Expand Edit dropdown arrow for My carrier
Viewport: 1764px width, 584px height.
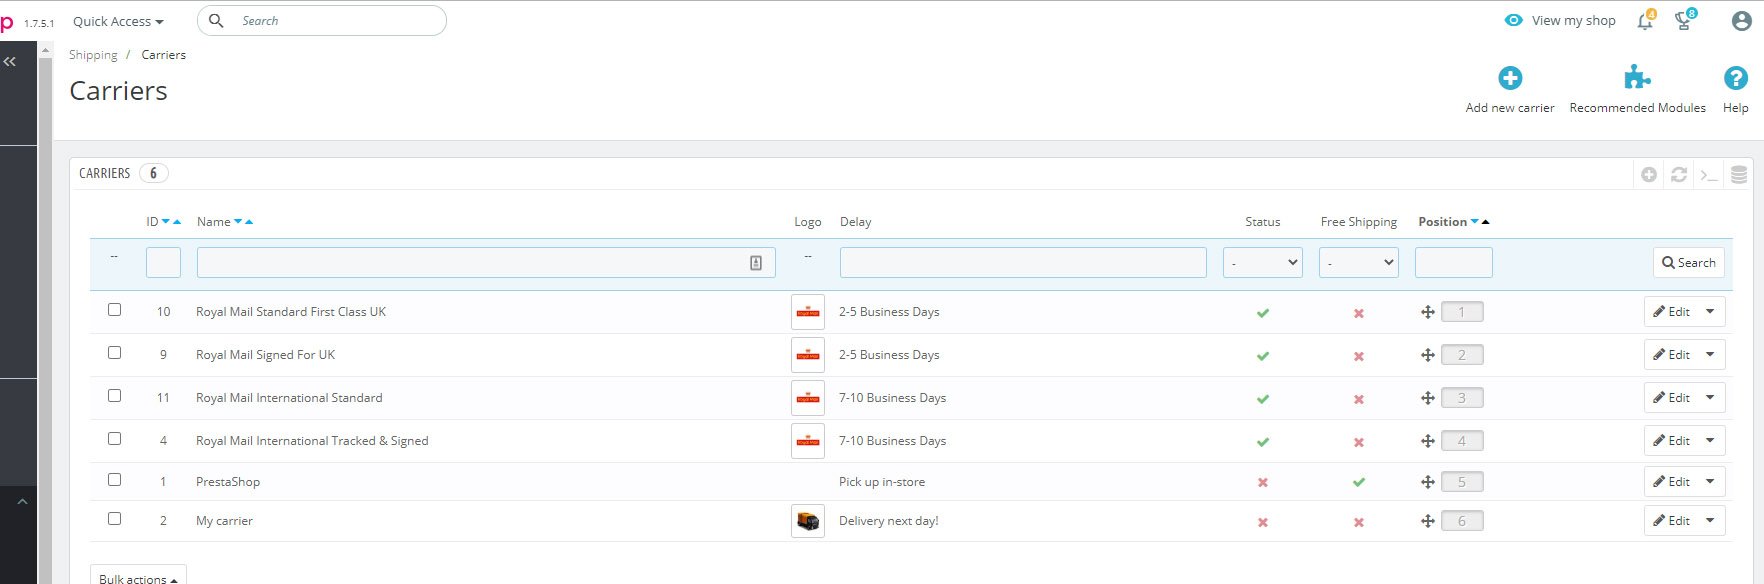coord(1710,521)
